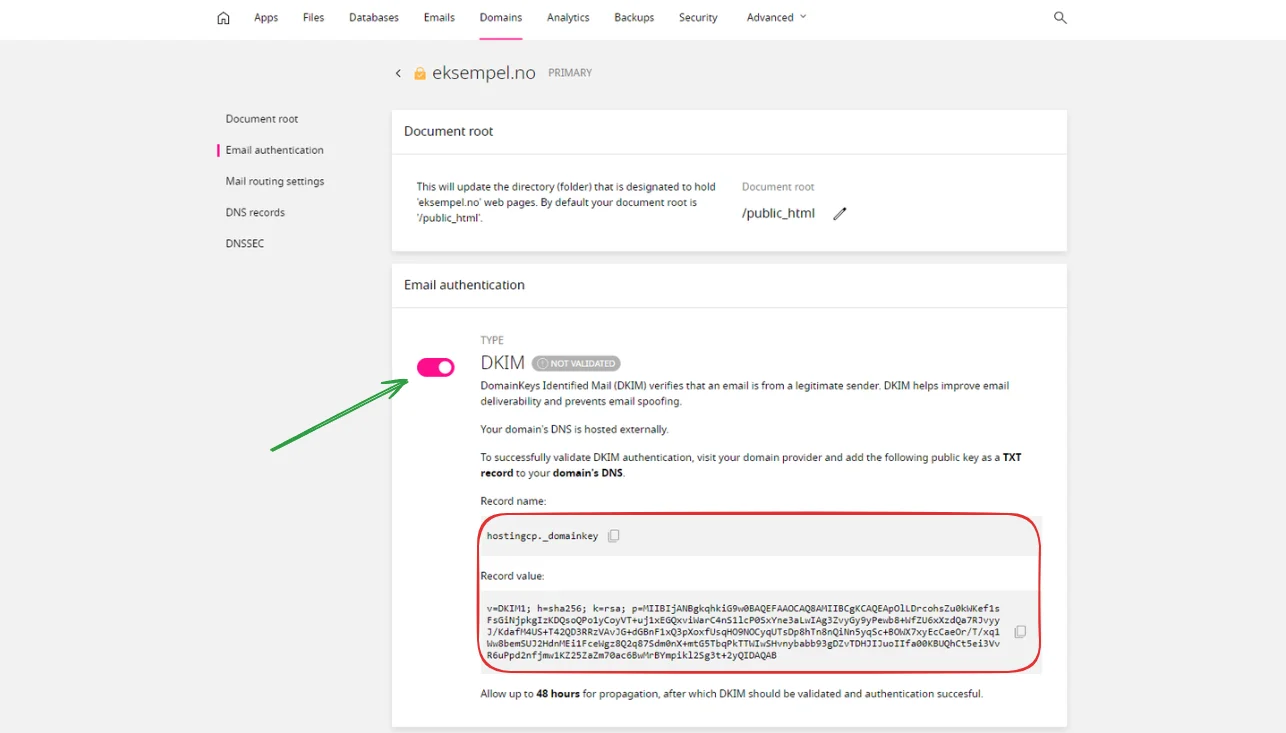Open the Backups menu
Viewport: 1286px width, 733px height.
tap(634, 18)
